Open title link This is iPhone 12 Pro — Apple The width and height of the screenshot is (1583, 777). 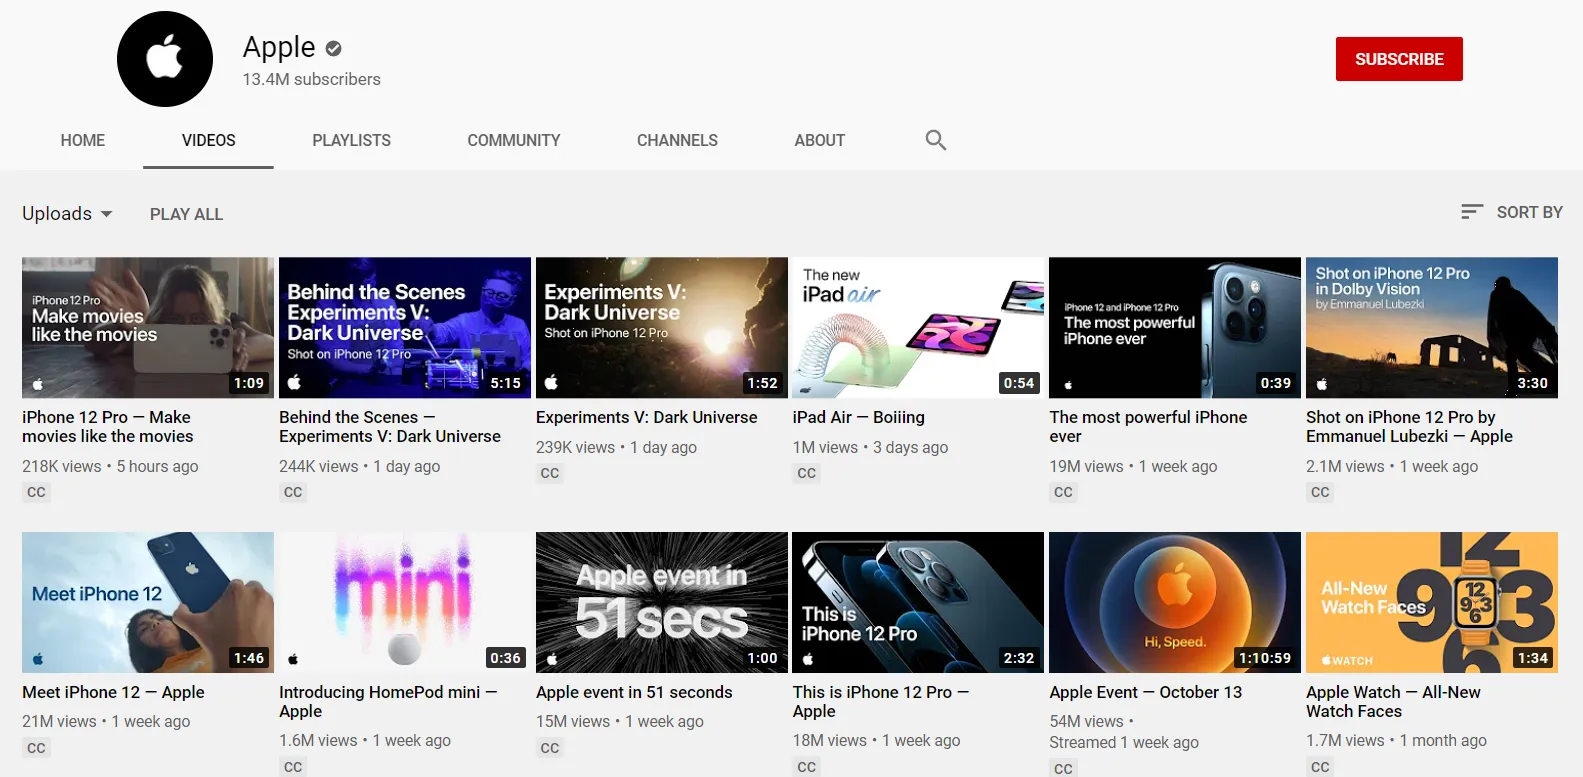click(x=881, y=702)
